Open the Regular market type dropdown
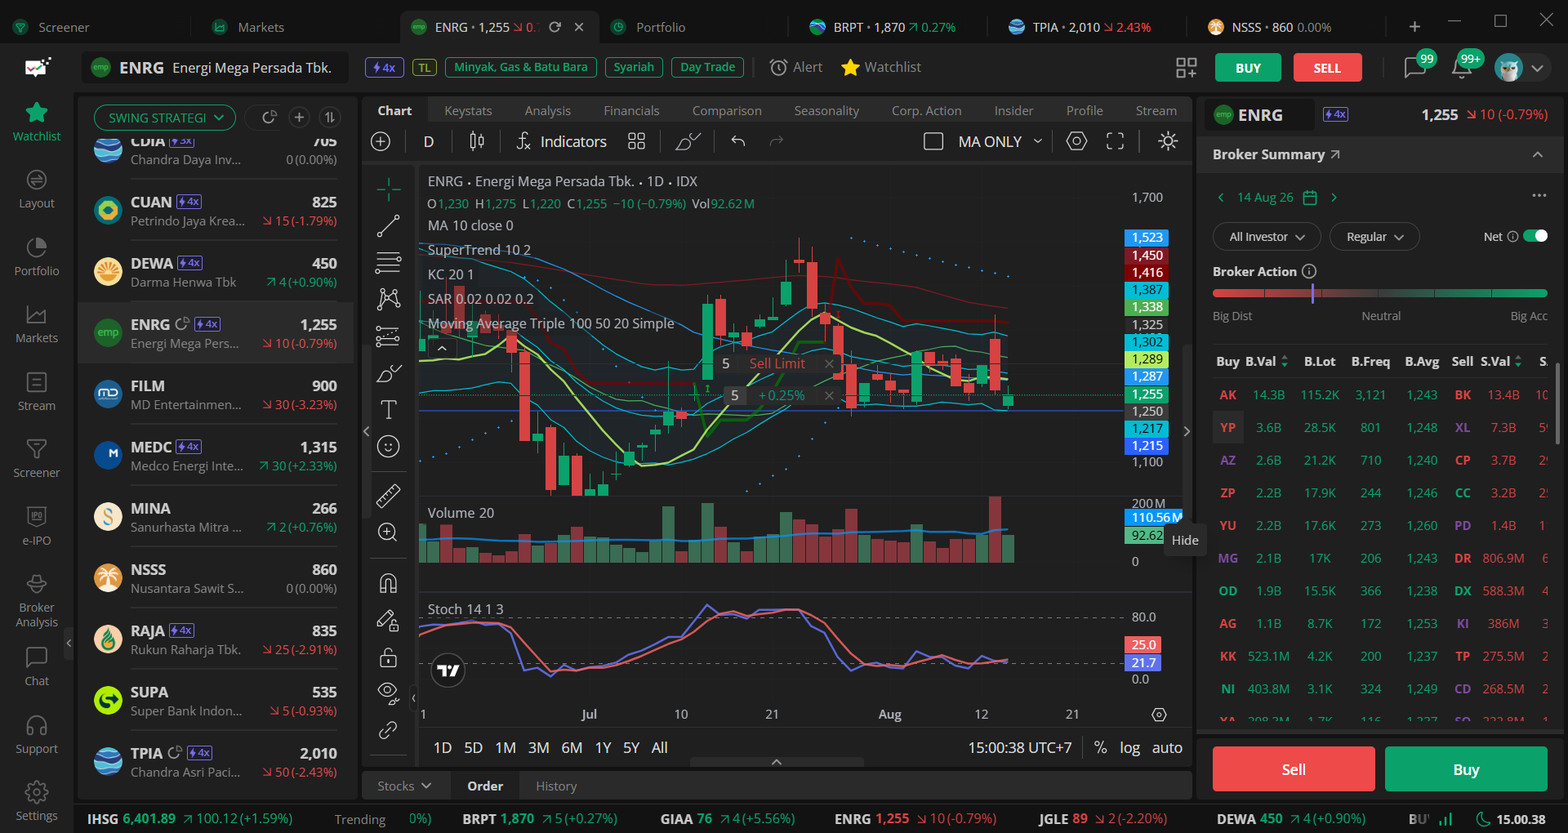 [x=1375, y=237]
